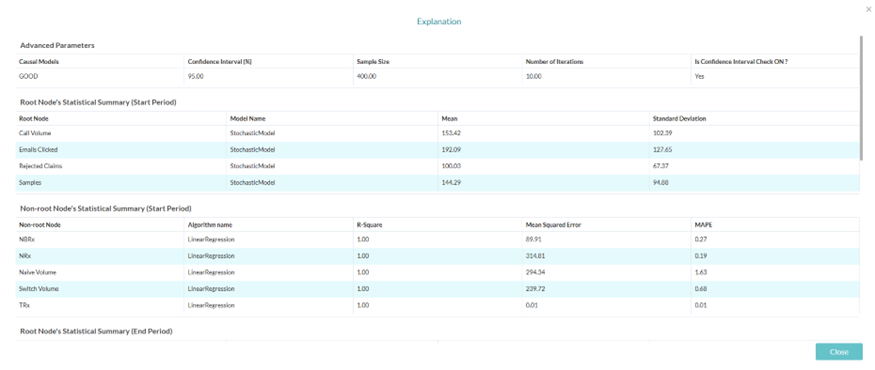
Task: Click the dialog's vertical scrollbar
Action: pos(862,98)
